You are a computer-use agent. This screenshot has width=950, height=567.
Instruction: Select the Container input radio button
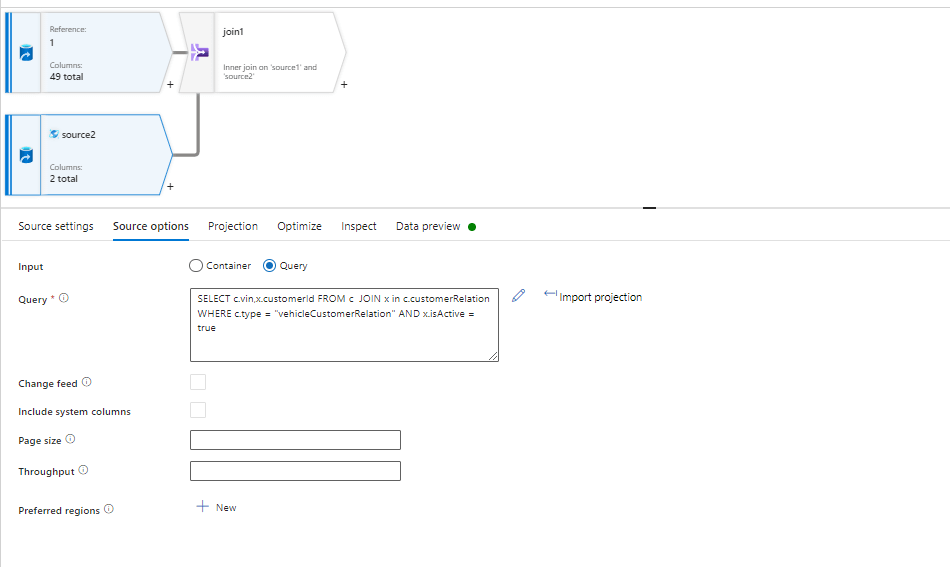(196, 266)
